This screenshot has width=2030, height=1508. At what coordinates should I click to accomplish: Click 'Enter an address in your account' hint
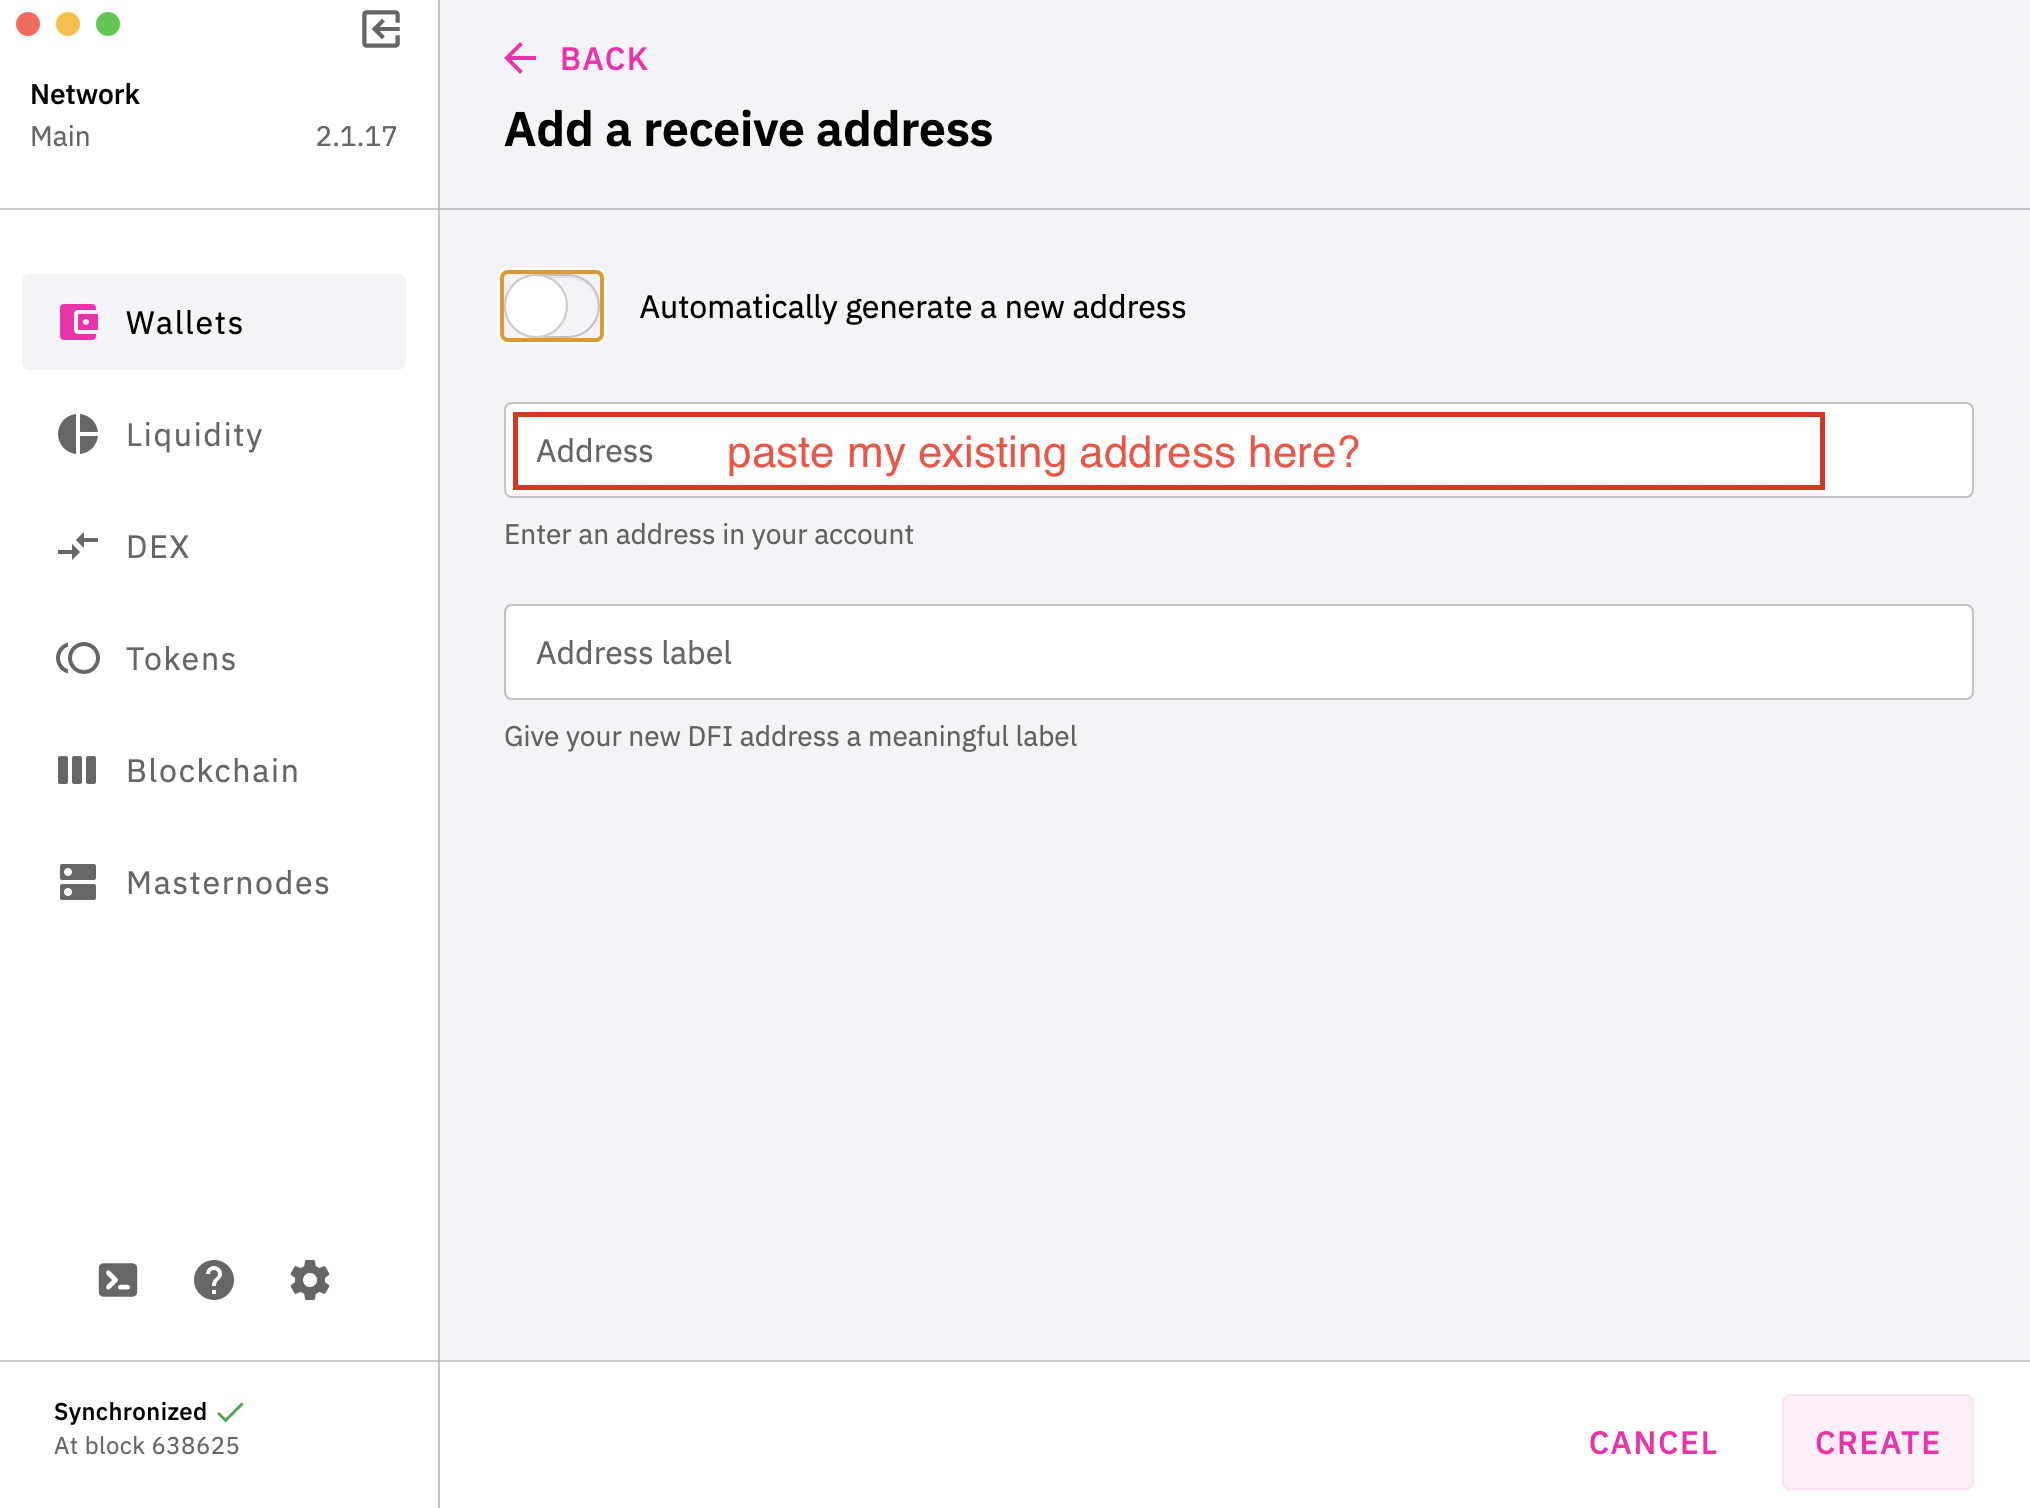(708, 534)
